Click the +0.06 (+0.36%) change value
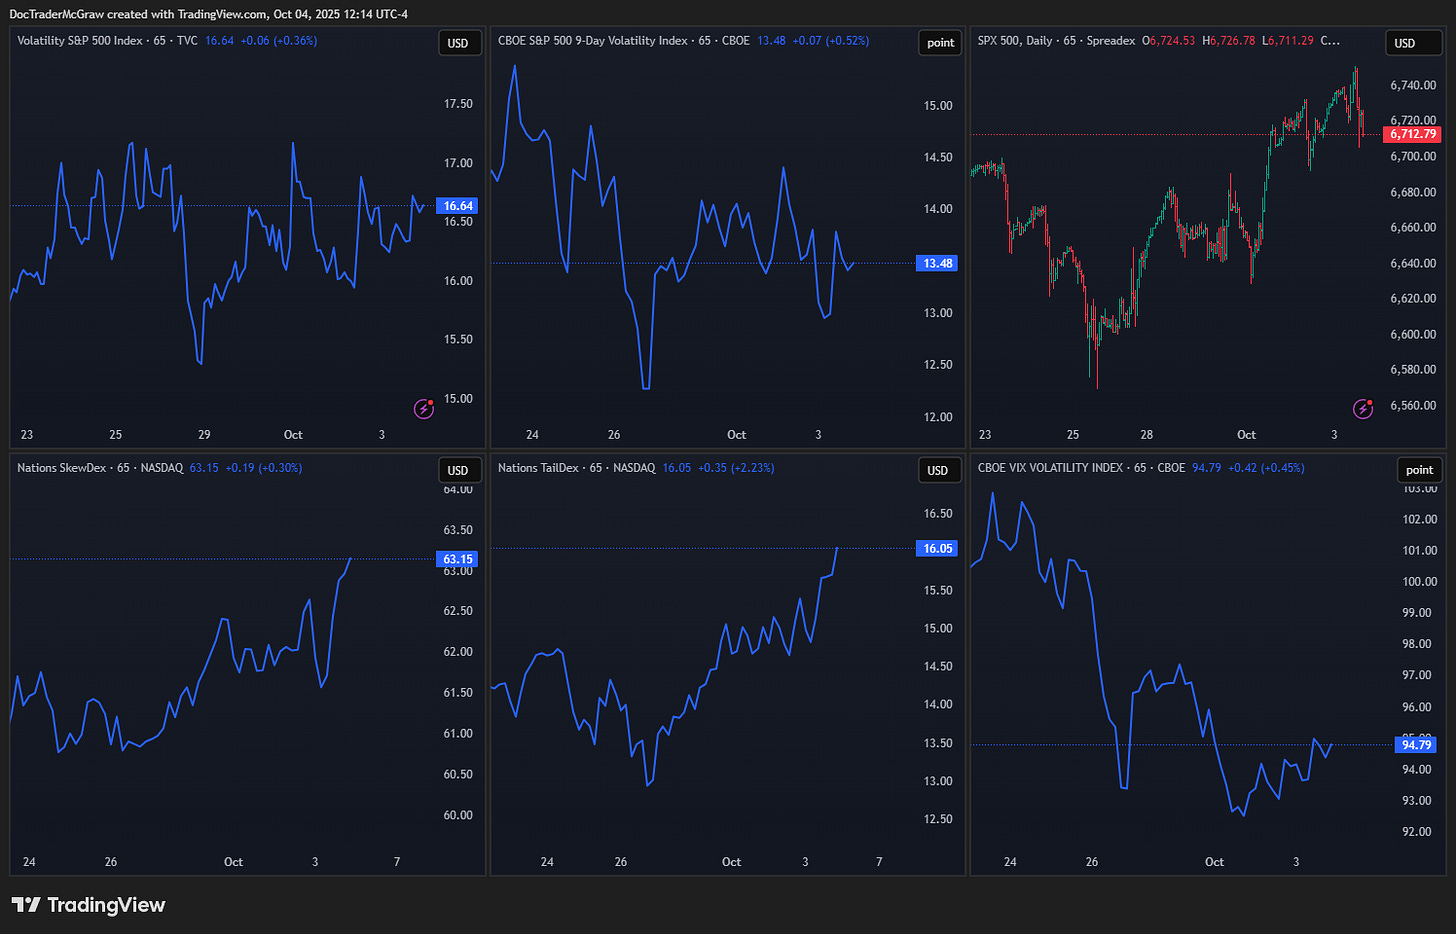This screenshot has width=1456, height=934. coord(279,41)
